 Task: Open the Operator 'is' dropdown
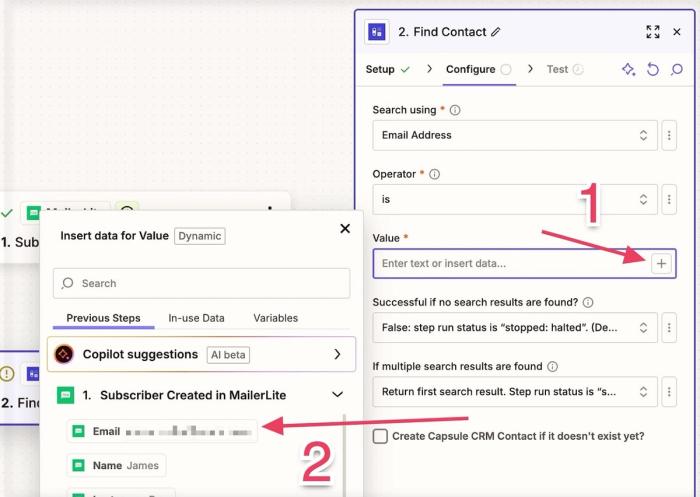(515, 199)
